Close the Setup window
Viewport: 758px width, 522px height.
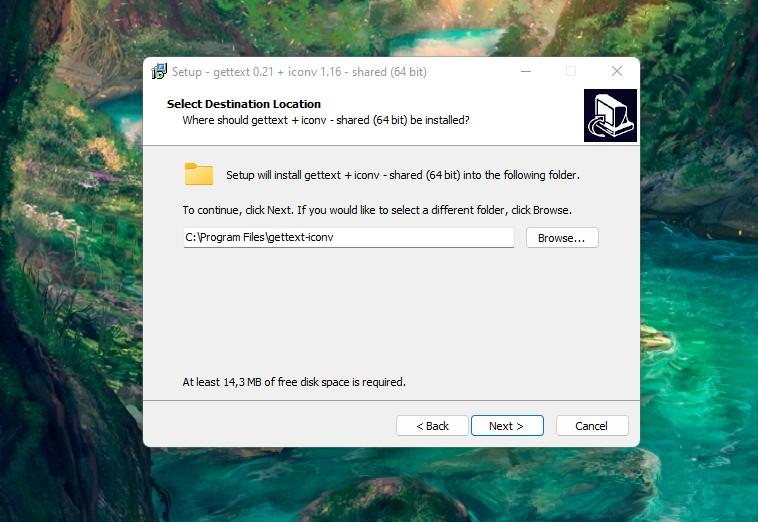tap(617, 72)
